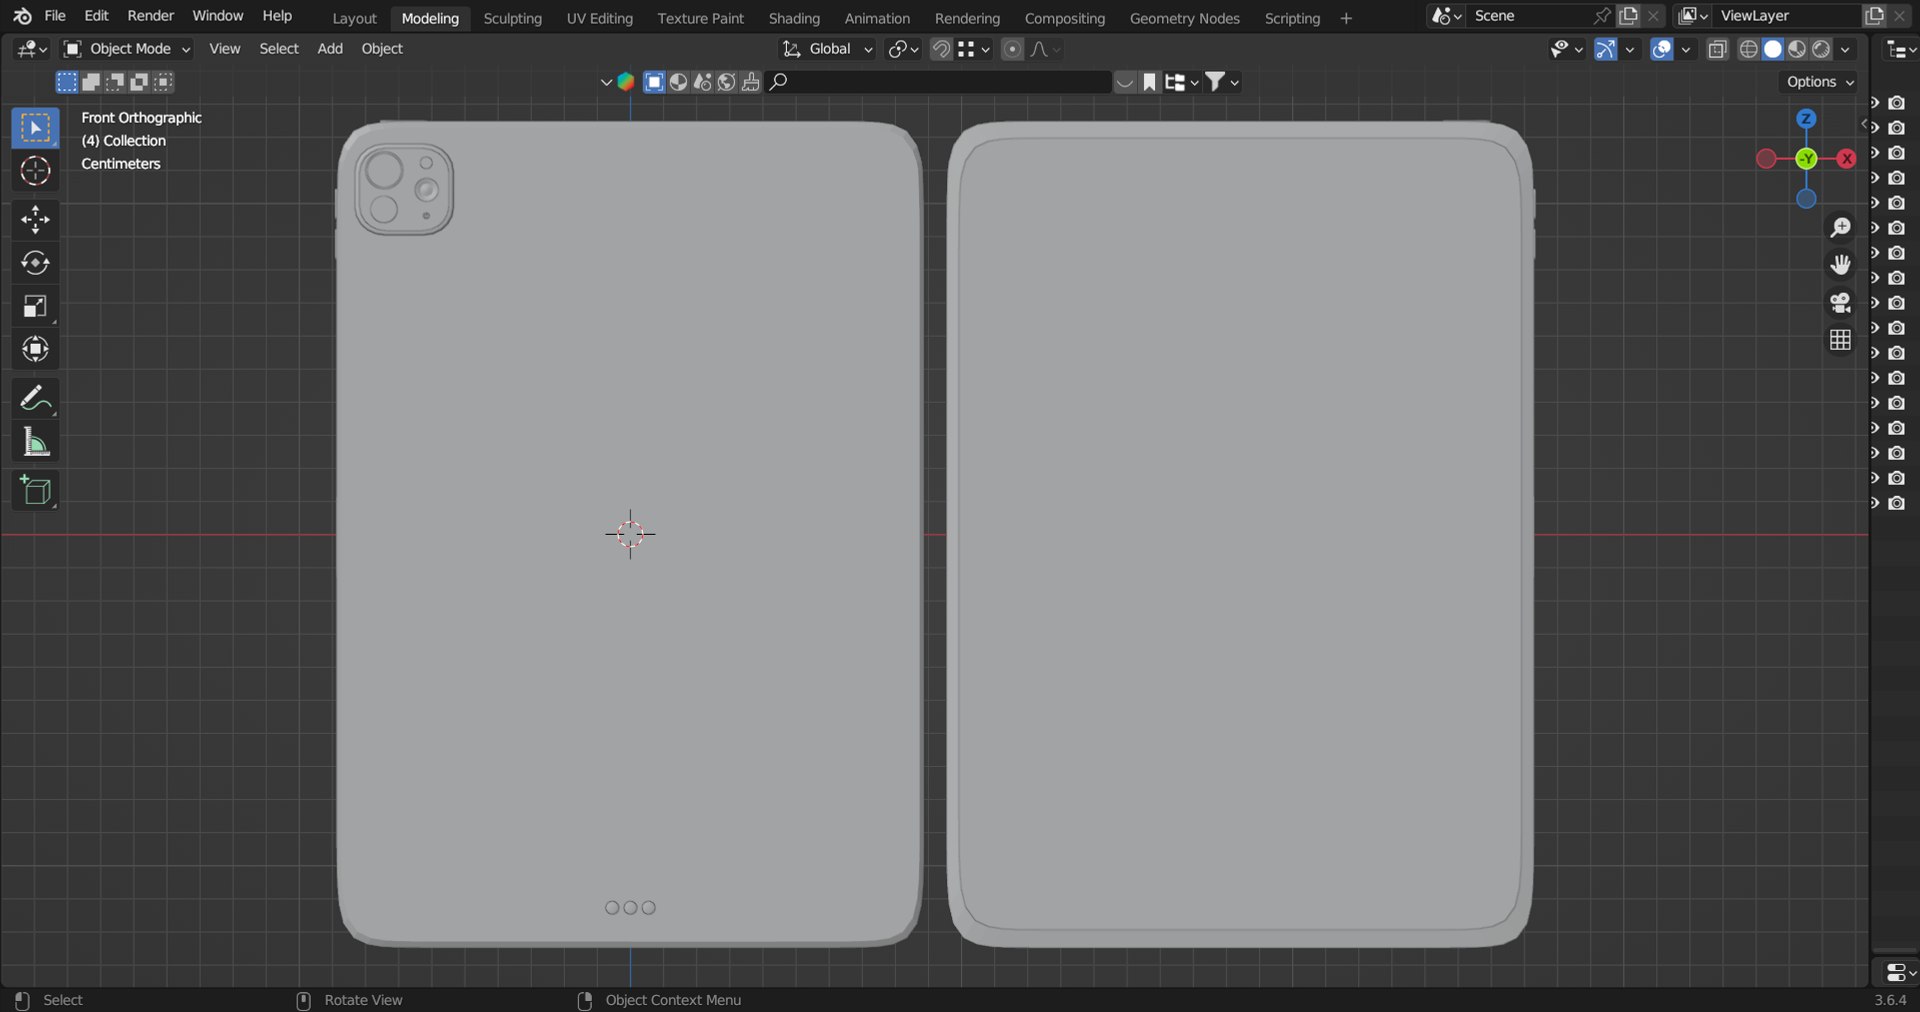
Task: Choose the Annotate tool
Action: click(x=35, y=398)
